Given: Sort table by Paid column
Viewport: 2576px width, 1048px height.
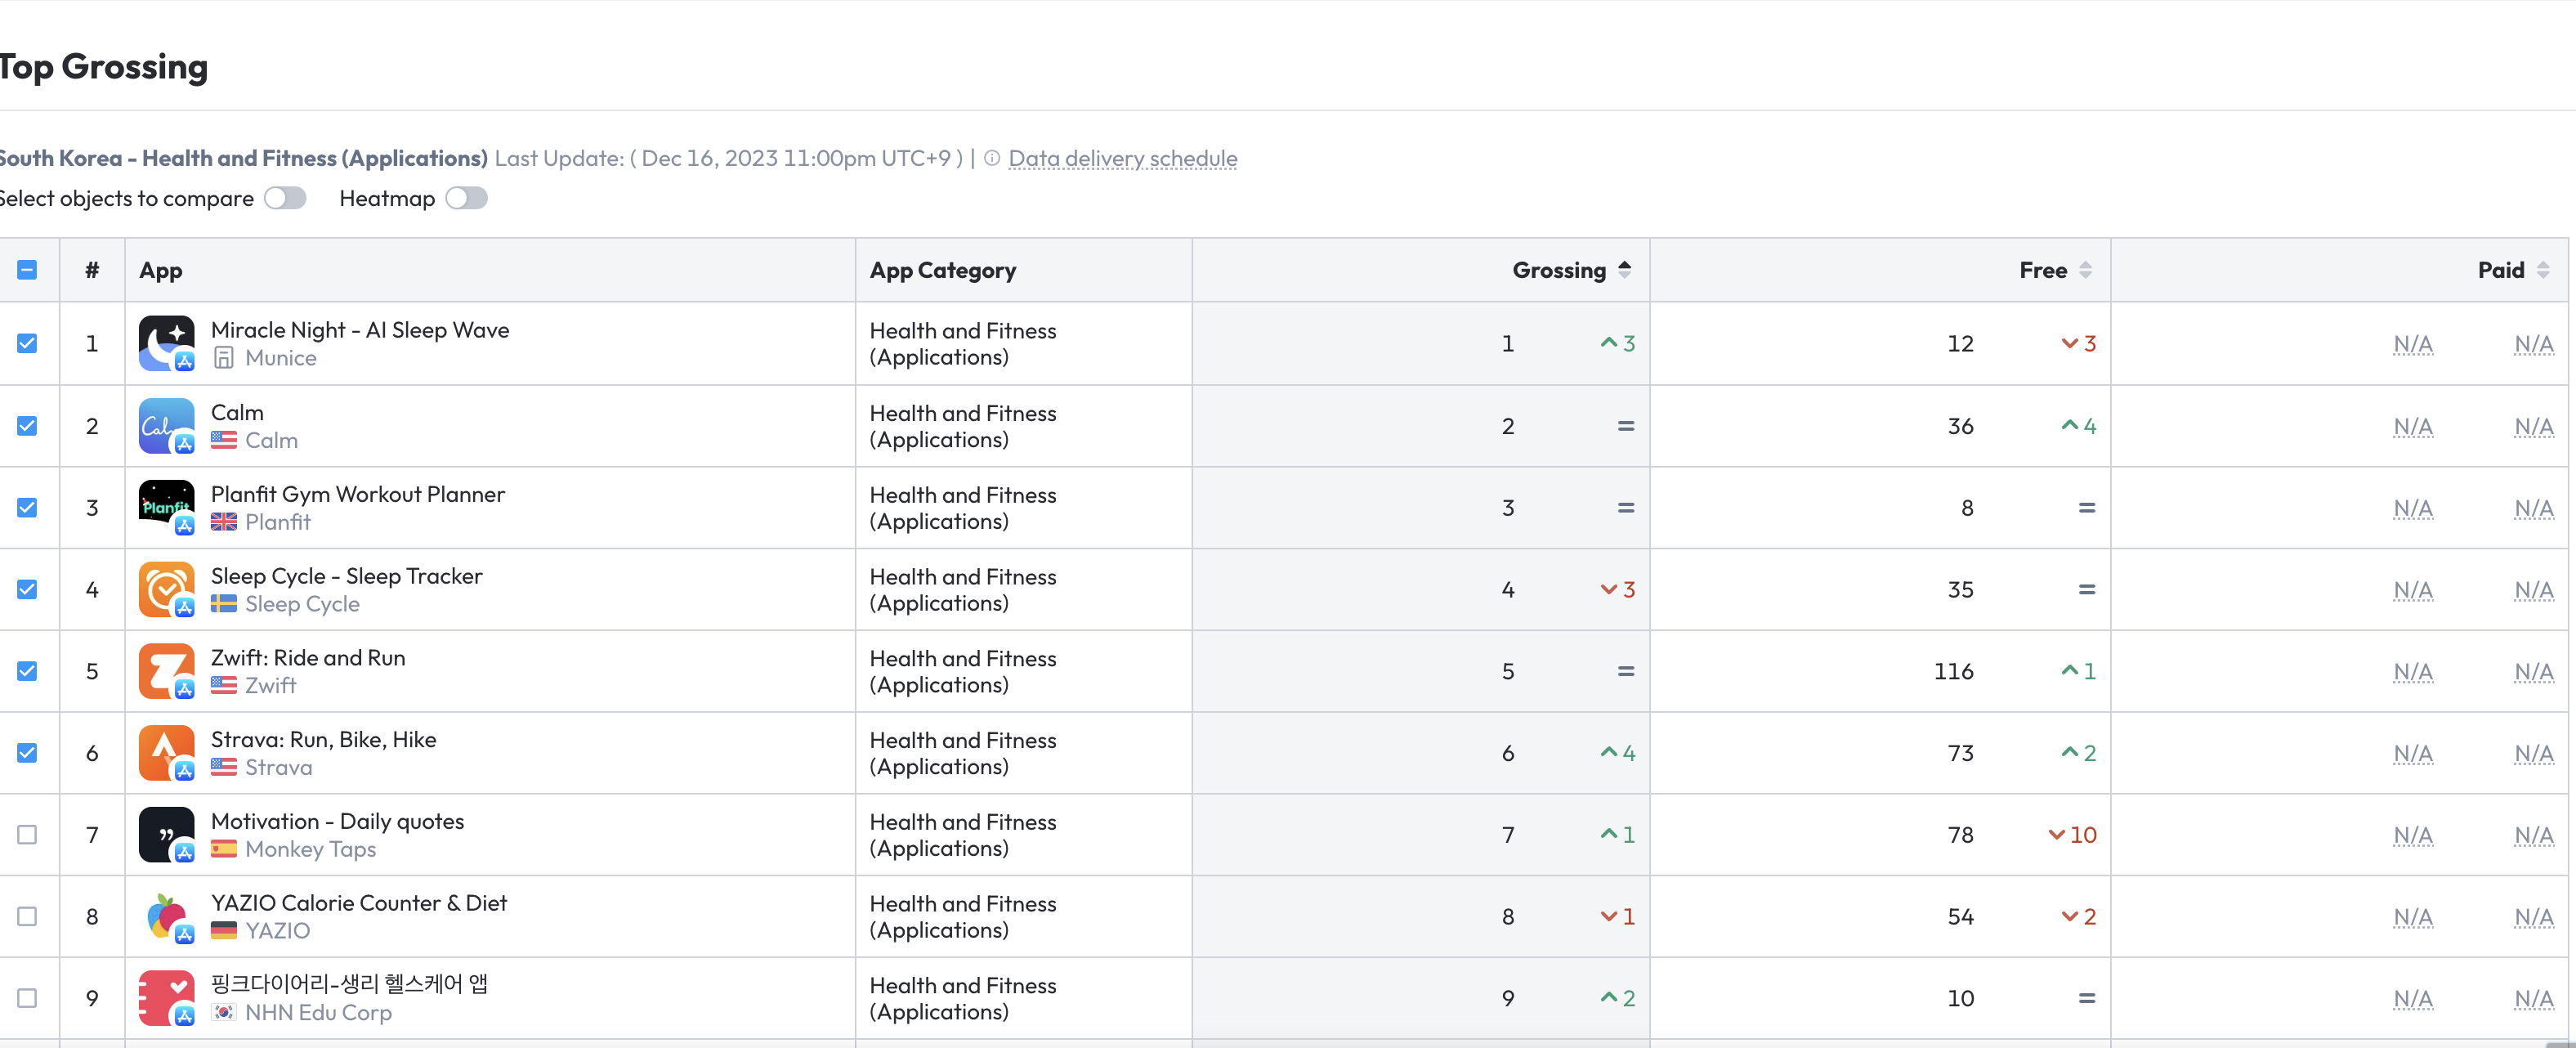Looking at the screenshot, I should tap(2513, 270).
